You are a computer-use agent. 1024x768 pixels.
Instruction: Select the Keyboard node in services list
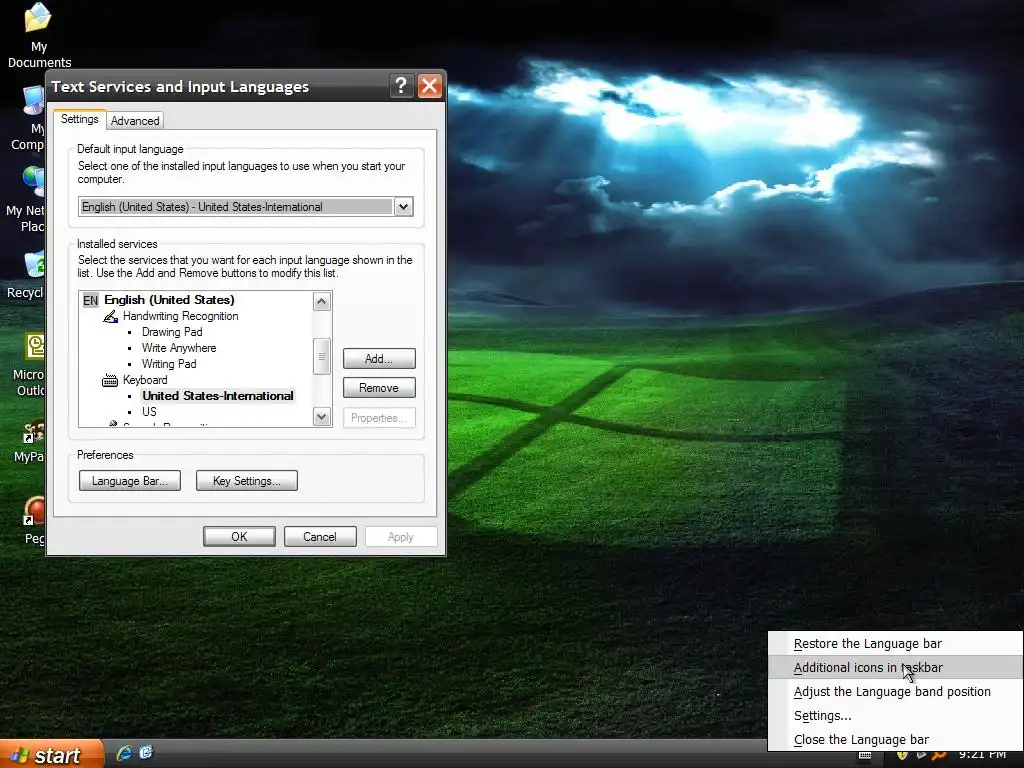tap(145, 380)
